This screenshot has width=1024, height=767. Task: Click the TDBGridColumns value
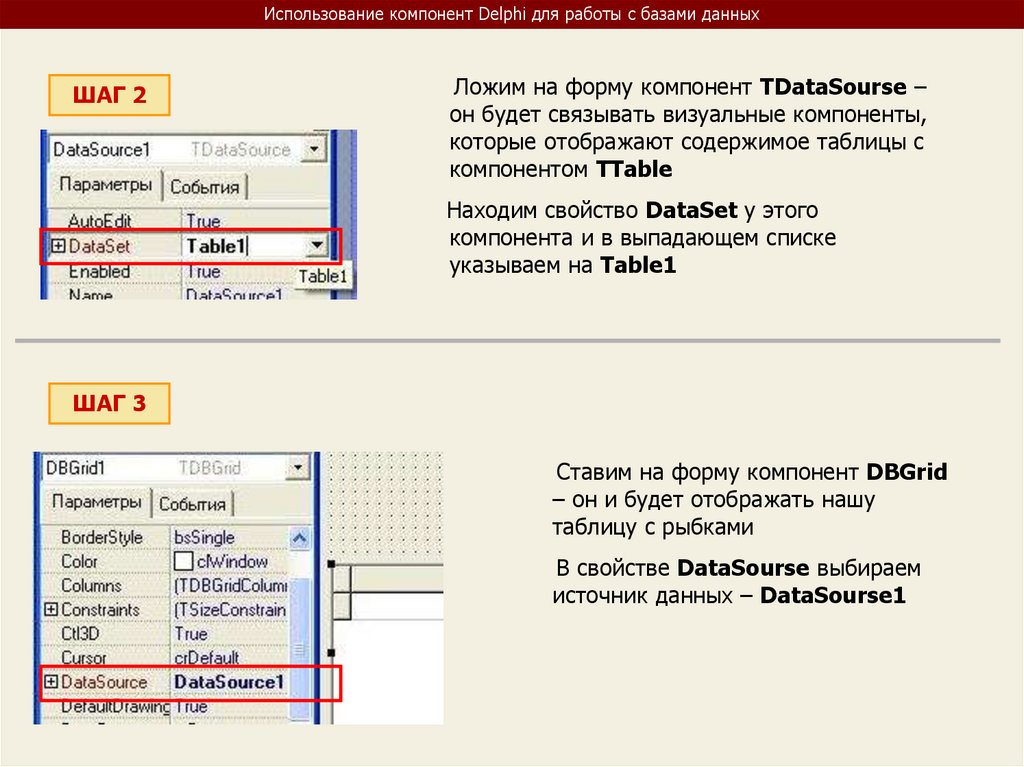(230, 585)
